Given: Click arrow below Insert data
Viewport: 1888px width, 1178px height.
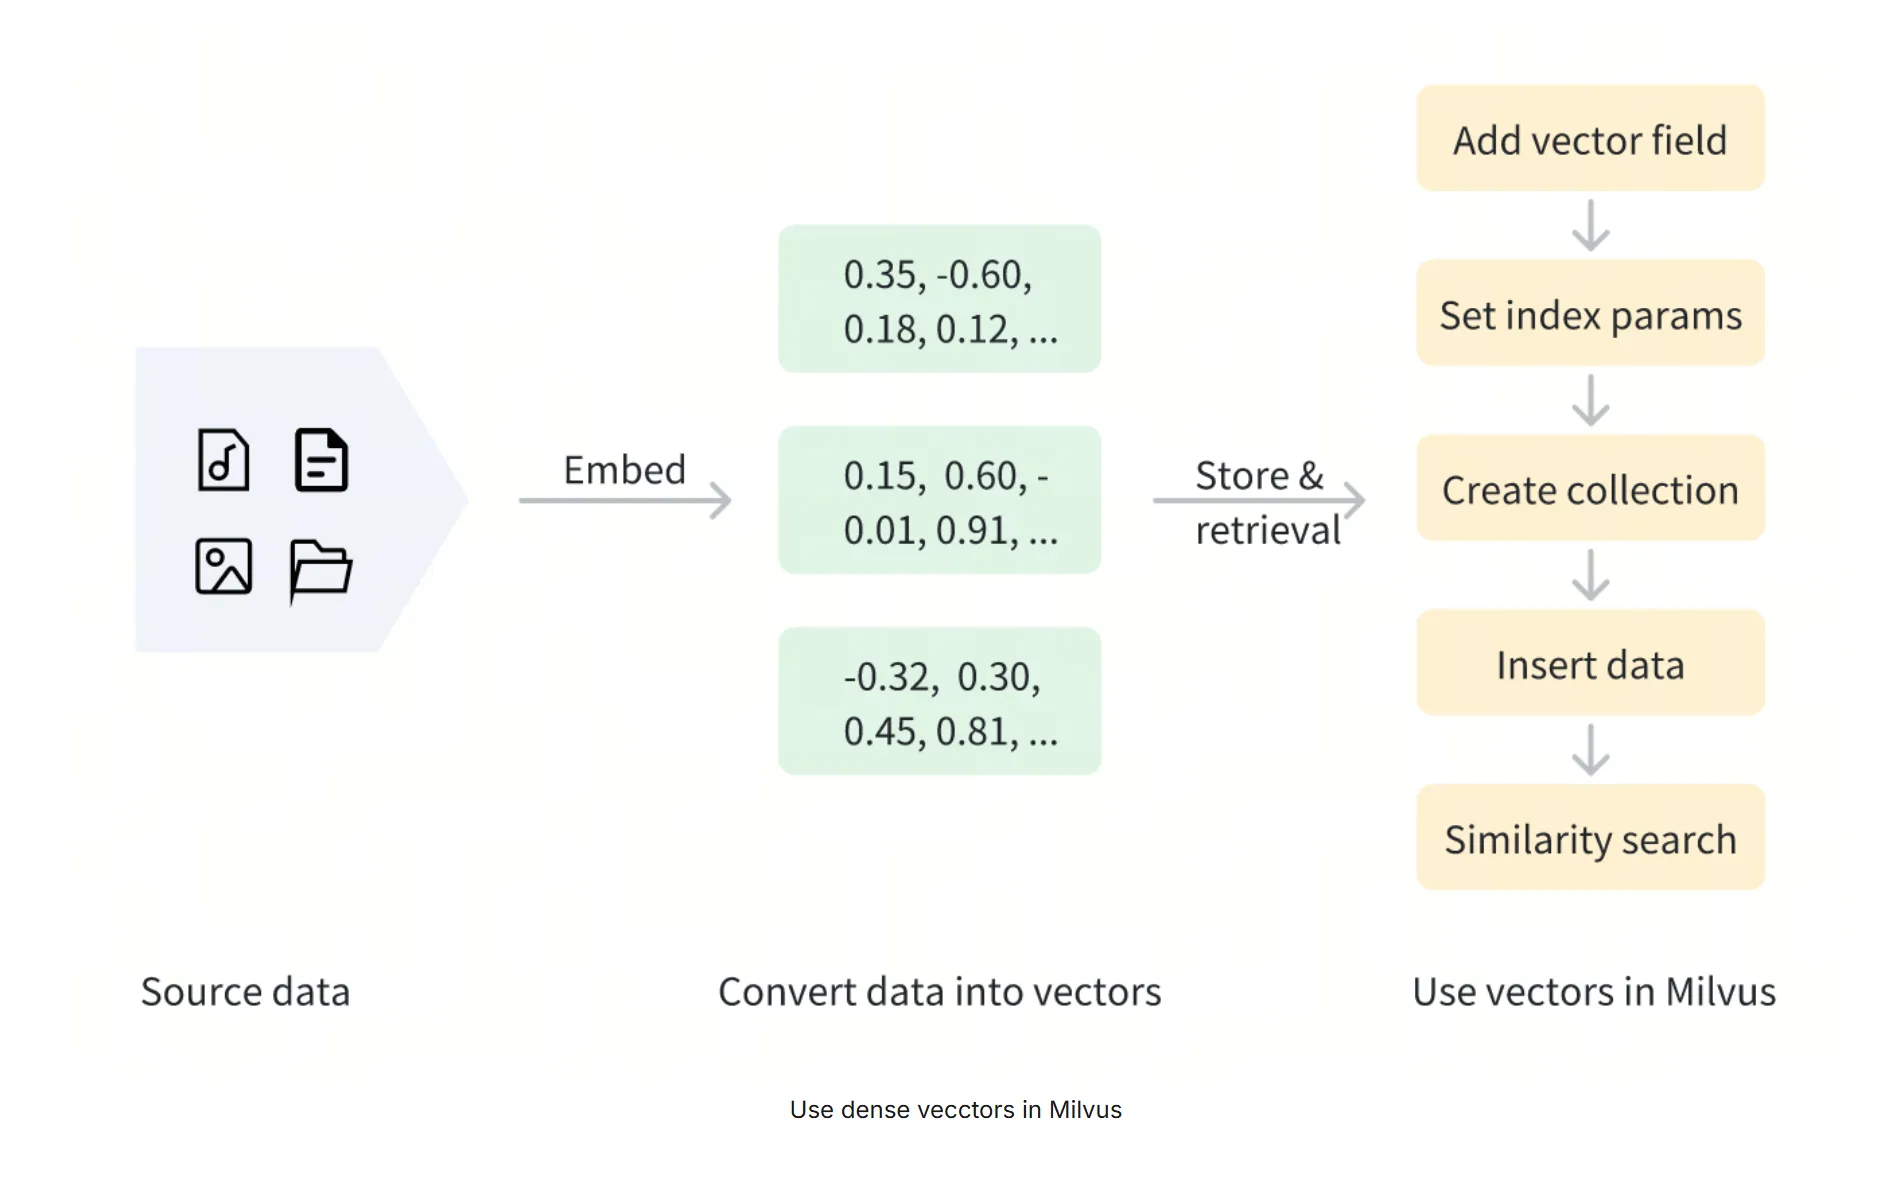Looking at the screenshot, I should tap(1590, 750).
